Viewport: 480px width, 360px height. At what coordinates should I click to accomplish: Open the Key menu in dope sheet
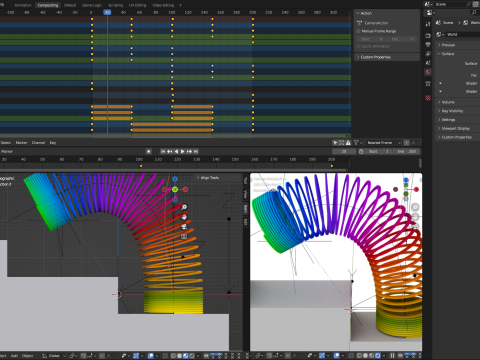(53, 143)
